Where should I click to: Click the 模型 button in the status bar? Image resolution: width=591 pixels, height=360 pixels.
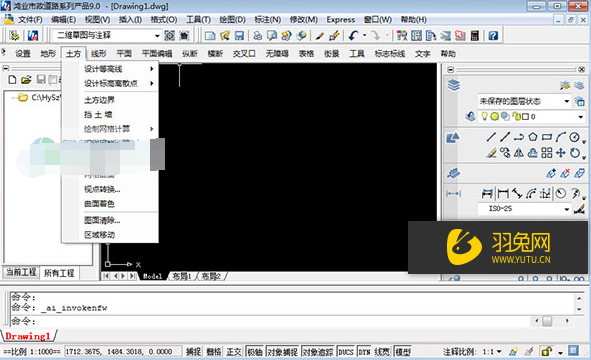click(403, 352)
